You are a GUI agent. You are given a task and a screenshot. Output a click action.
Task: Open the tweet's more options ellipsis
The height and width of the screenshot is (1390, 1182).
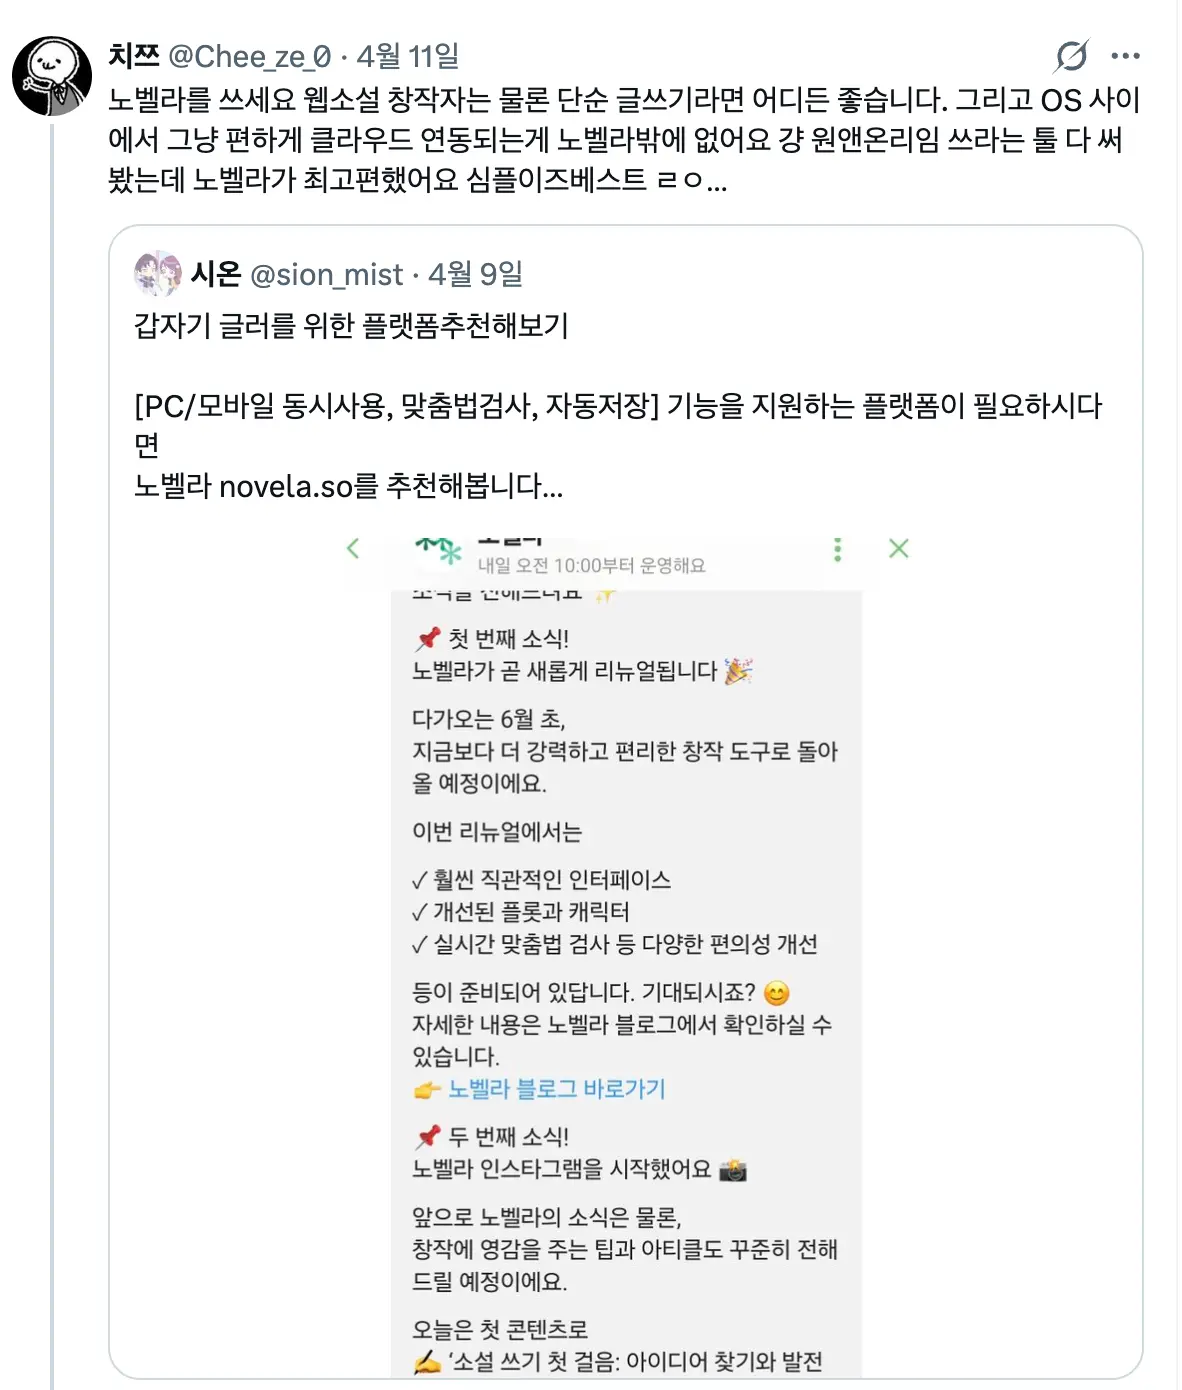click(1125, 56)
